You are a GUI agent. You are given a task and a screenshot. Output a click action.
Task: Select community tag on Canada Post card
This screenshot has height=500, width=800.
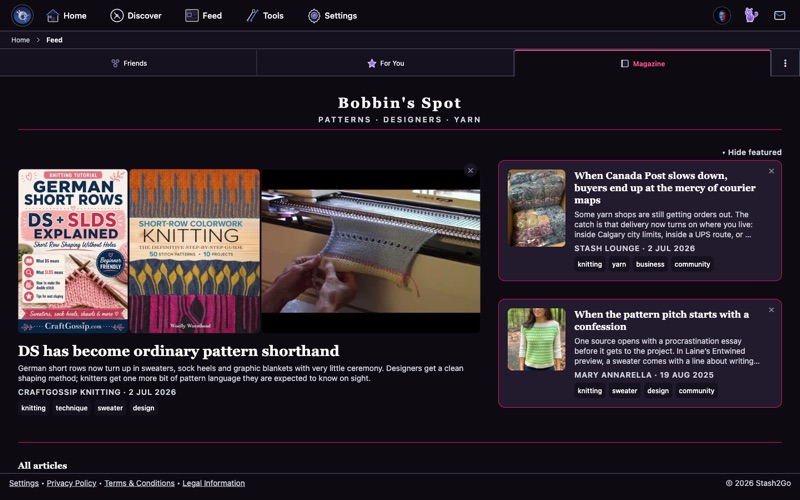coord(692,264)
